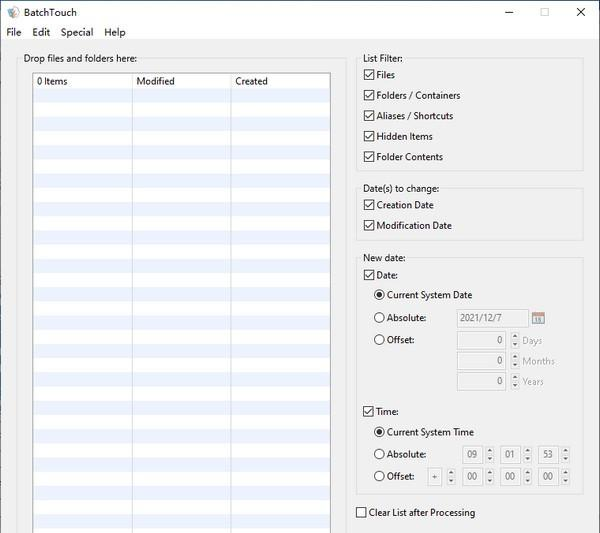
Task: Click the BatchTouch app icon in title bar
Action: pos(13,12)
